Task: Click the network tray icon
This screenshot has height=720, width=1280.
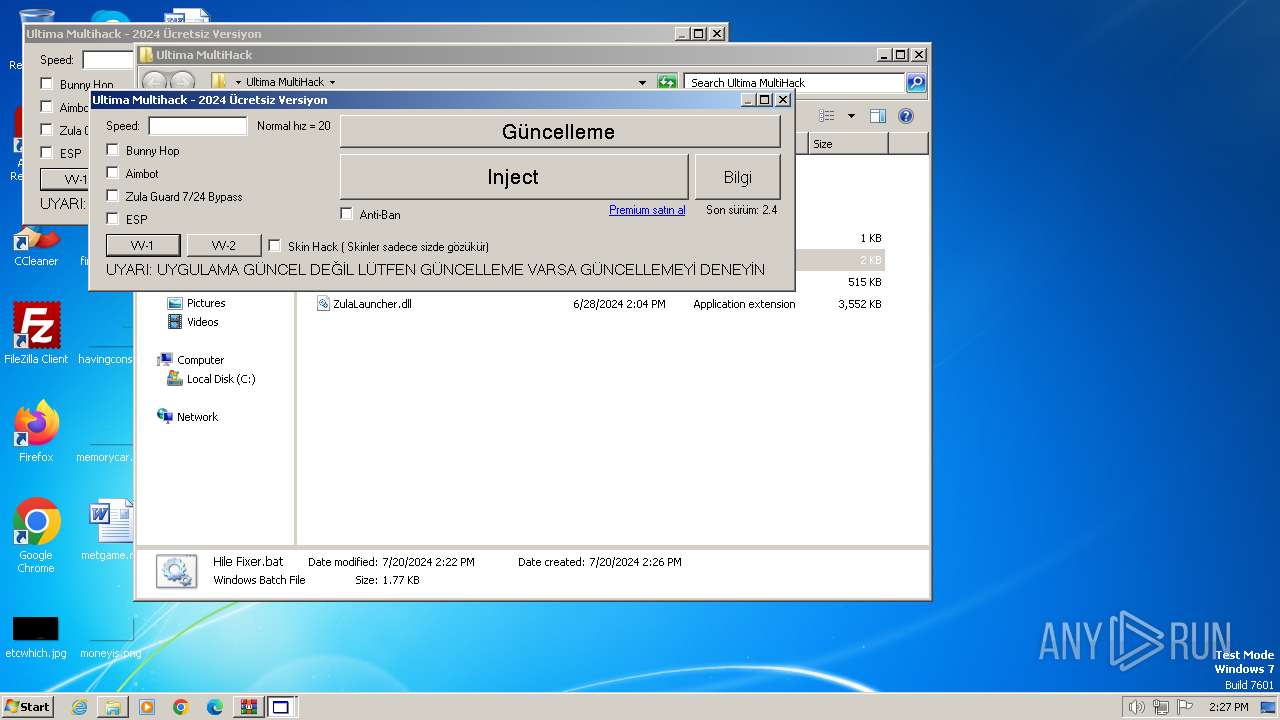Action: [x=1161, y=707]
